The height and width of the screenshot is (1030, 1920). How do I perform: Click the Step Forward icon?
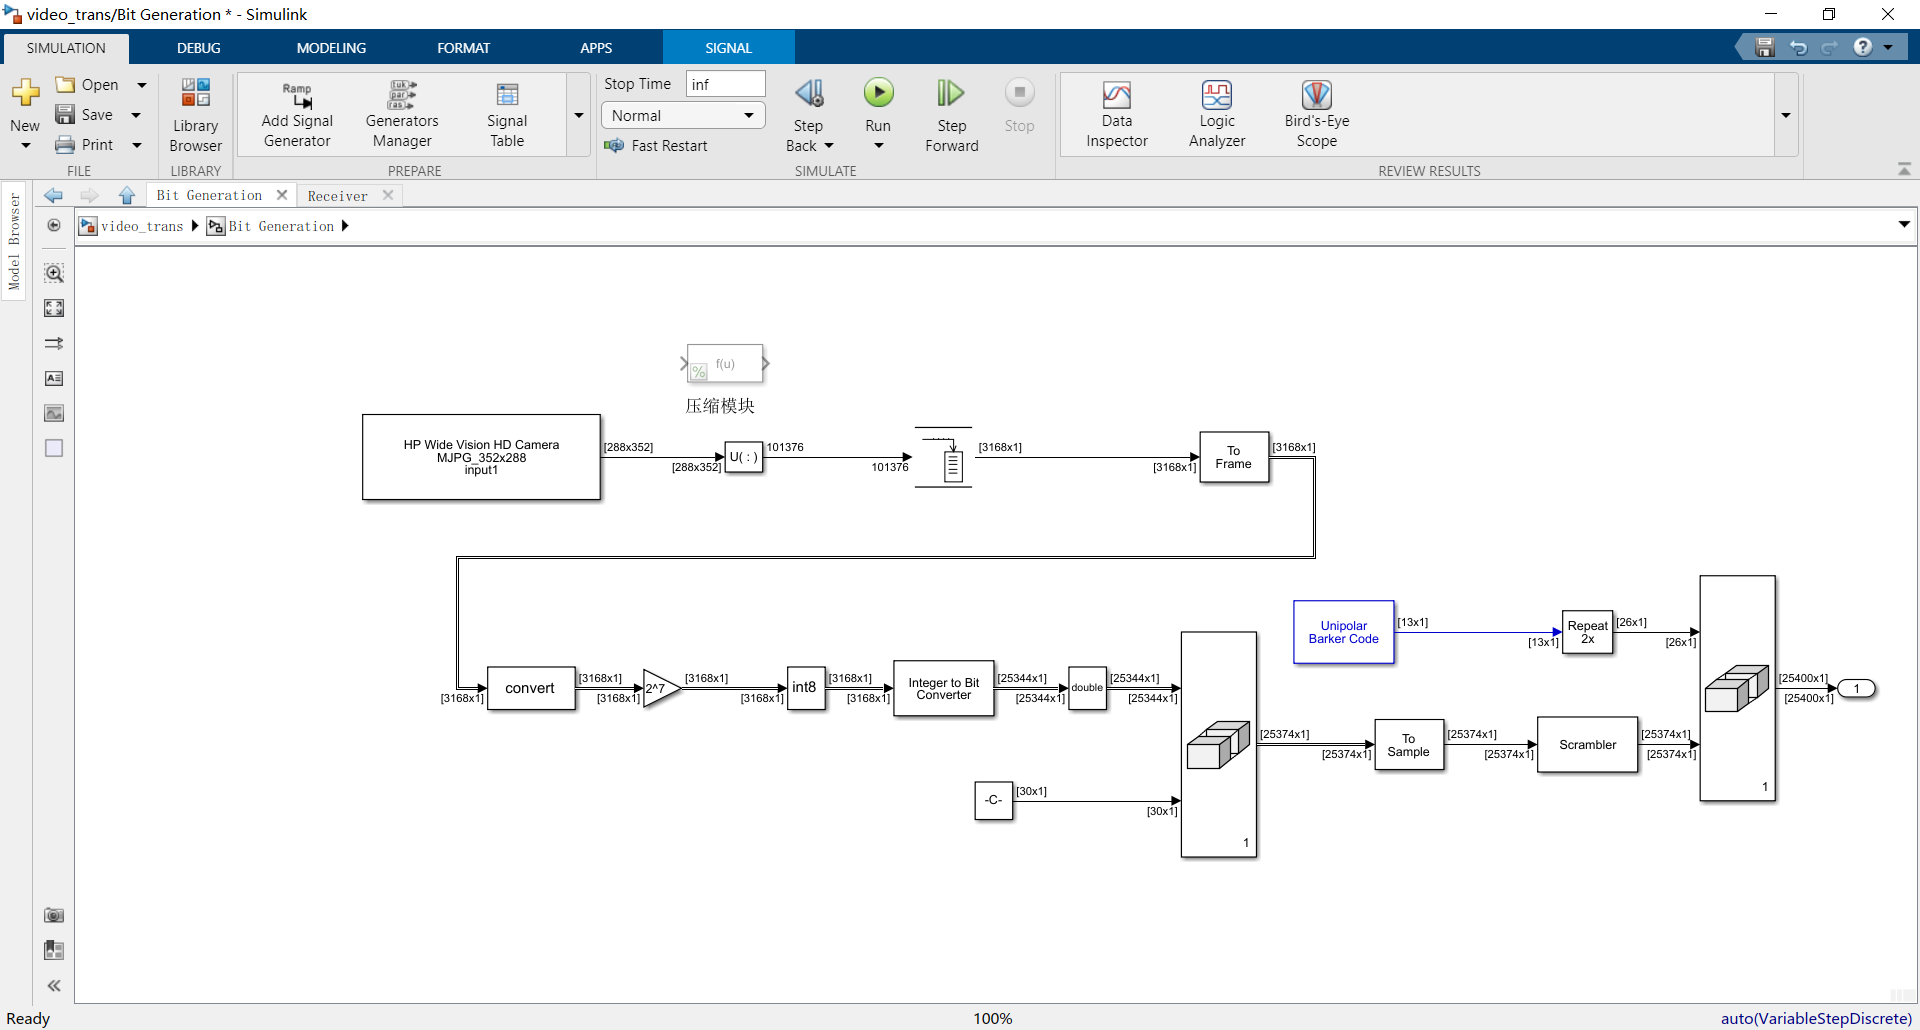951,92
